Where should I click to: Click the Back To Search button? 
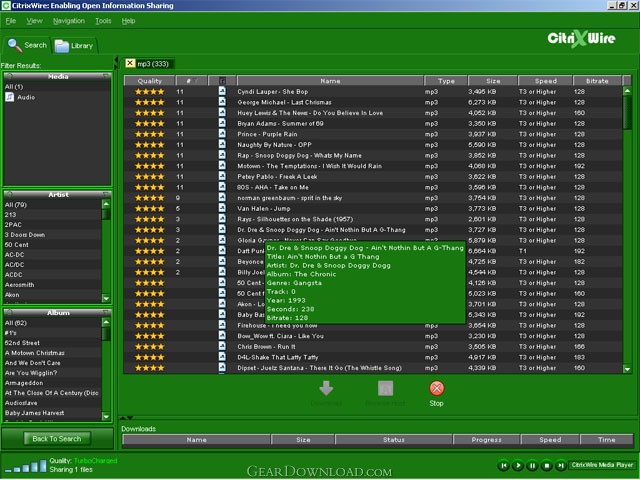(57, 439)
